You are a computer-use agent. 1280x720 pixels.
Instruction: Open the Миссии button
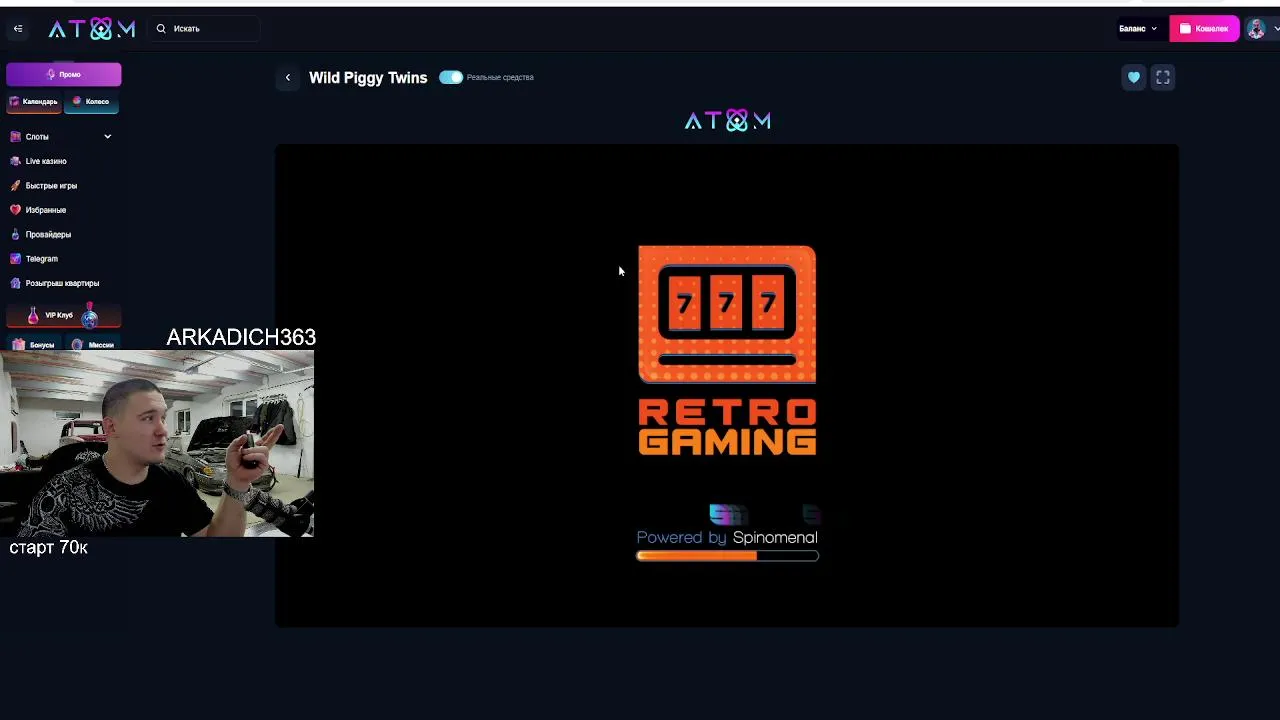tap(92, 344)
